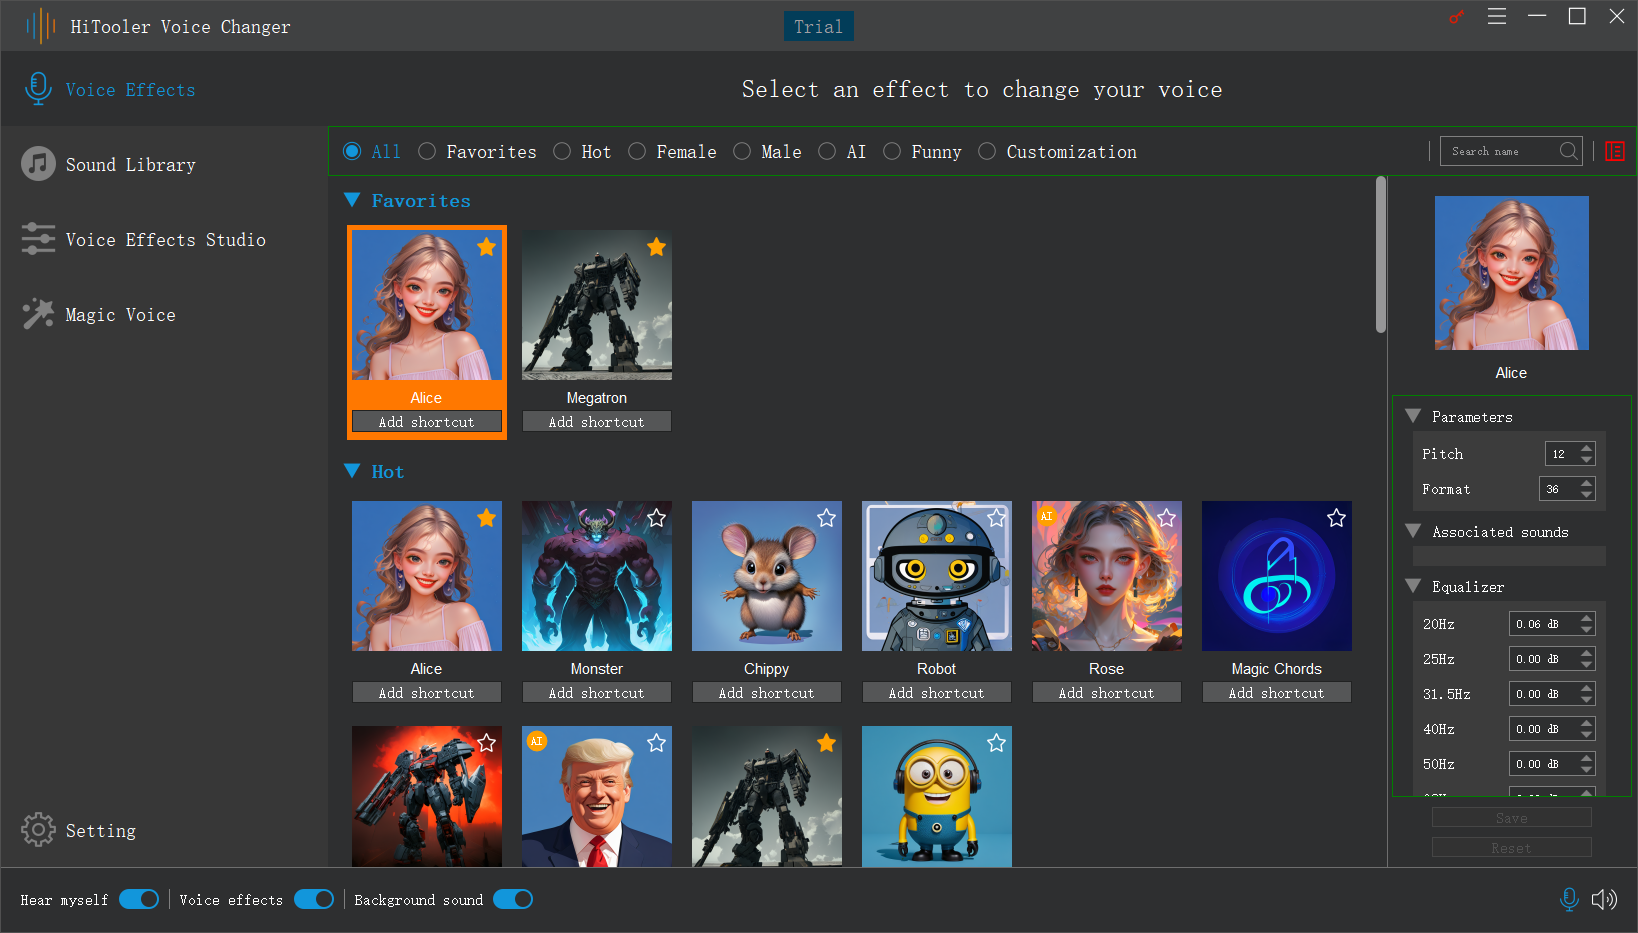
Task: Add shortcut for Favorites Alice
Action: coord(427,422)
